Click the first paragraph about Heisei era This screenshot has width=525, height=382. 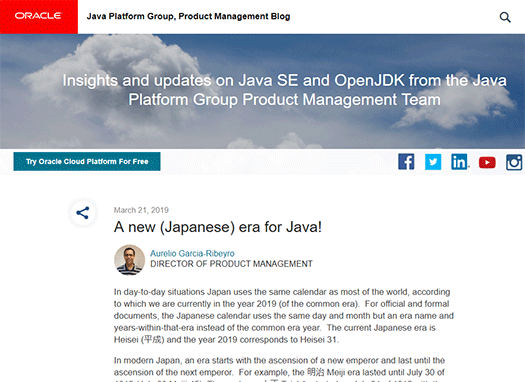tap(284, 316)
